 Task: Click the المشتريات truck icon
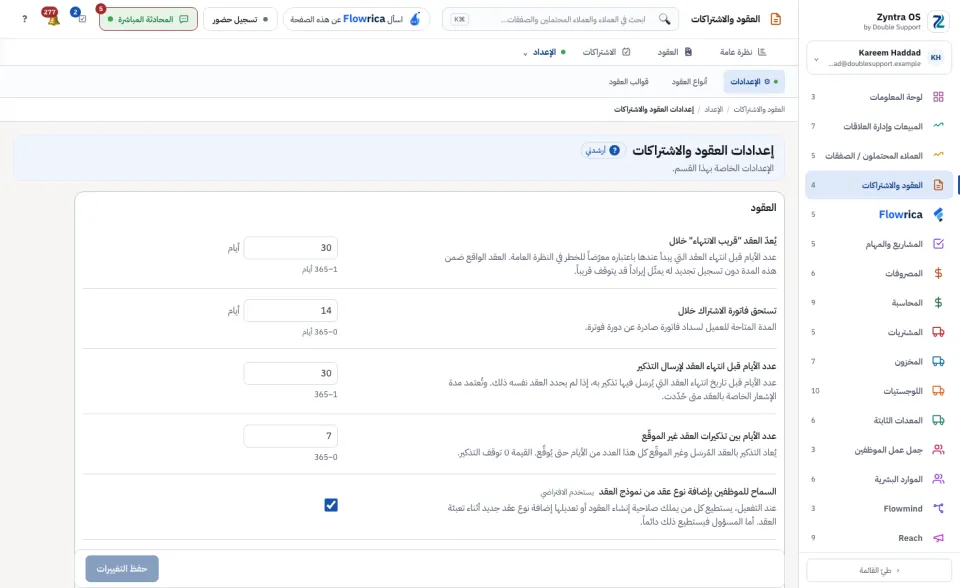point(938,332)
